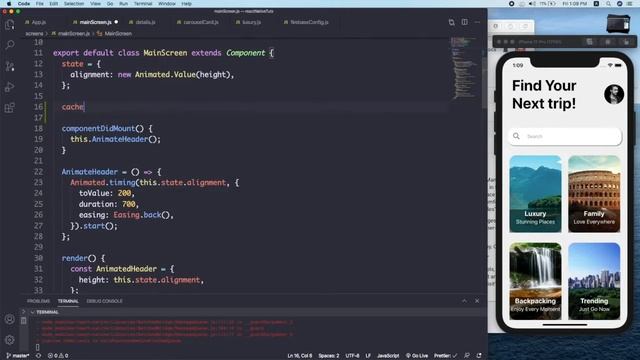Image resolution: width=640 pixels, height=360 pixels.
Task: Open the notifications bell in status bar
Action: pos(479,356)
